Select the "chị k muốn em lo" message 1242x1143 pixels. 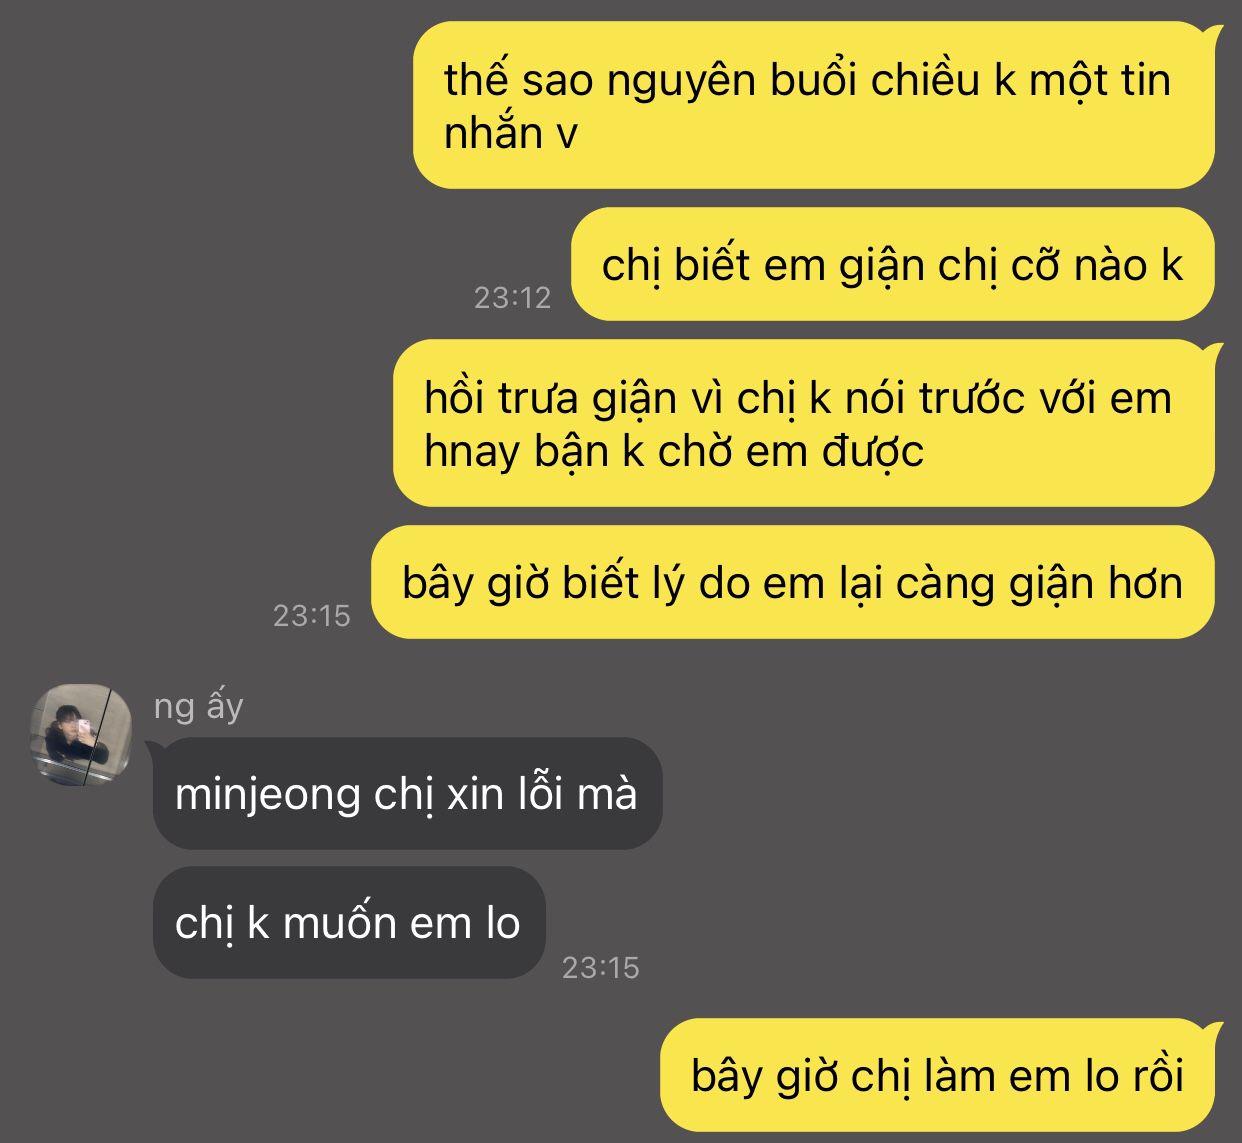click(349, 923)
